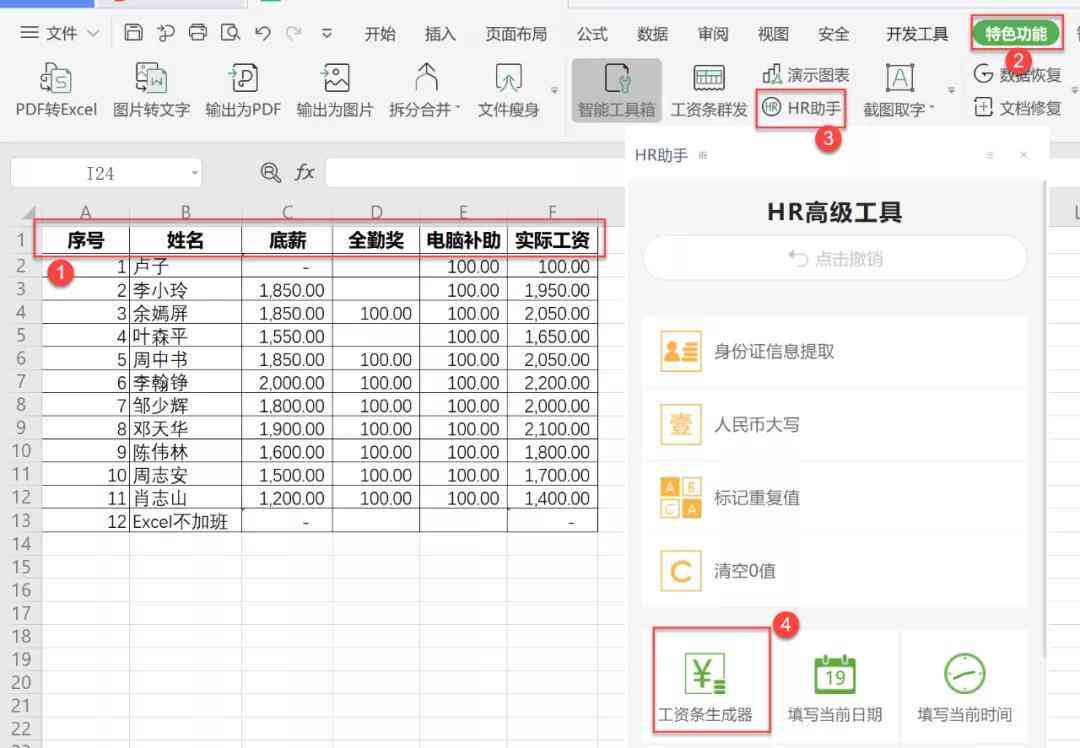Select column A header
Screen dimensions: 1080x748
(x=85, y=212)
